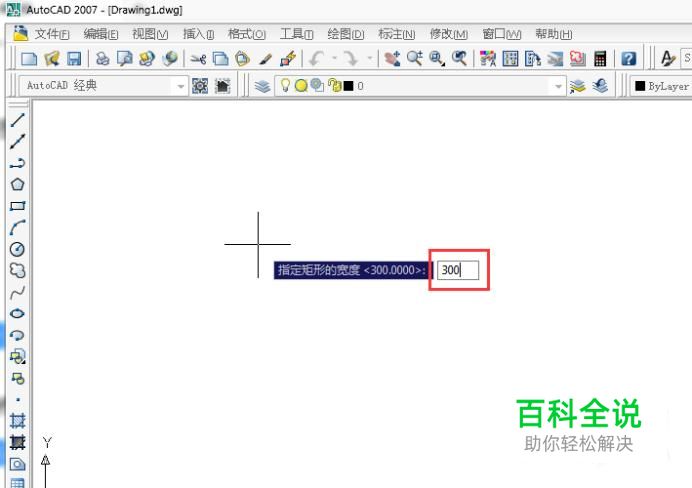This screenshot has height=488, width=692.
Task: Click the Pan realtime hand icon
Action: (x=392, y=58)
